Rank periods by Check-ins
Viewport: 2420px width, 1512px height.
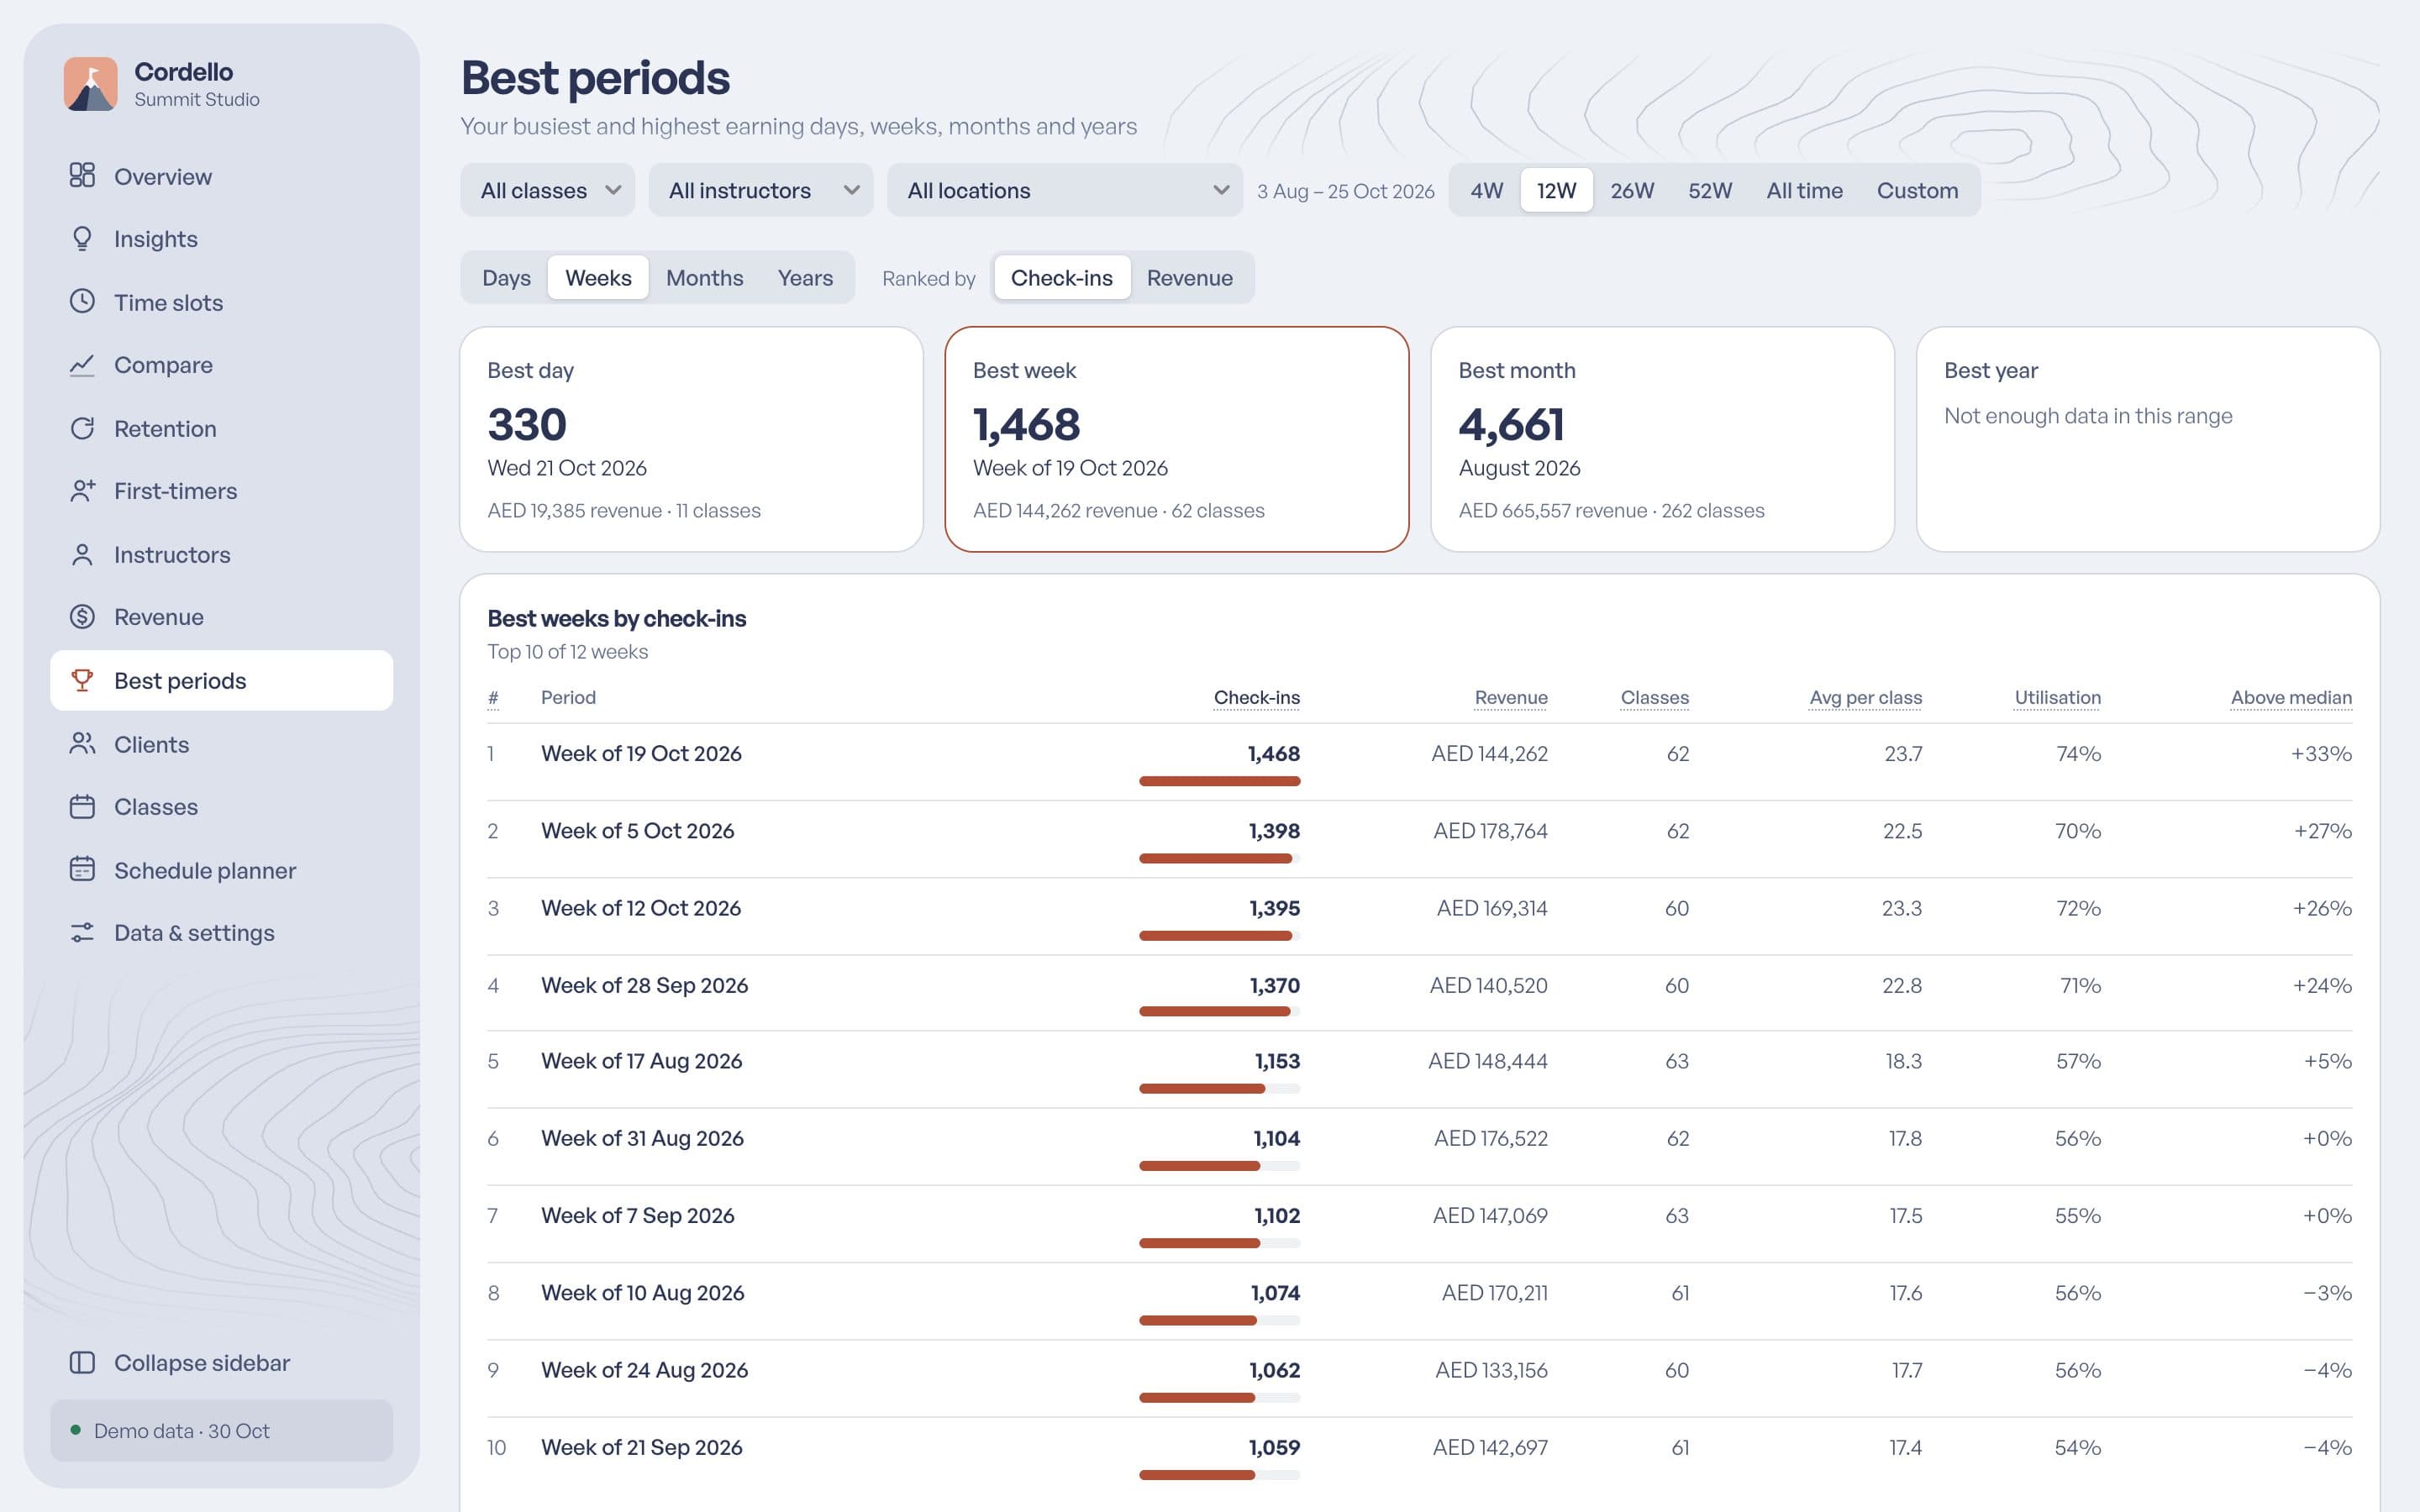(1061, 278)
